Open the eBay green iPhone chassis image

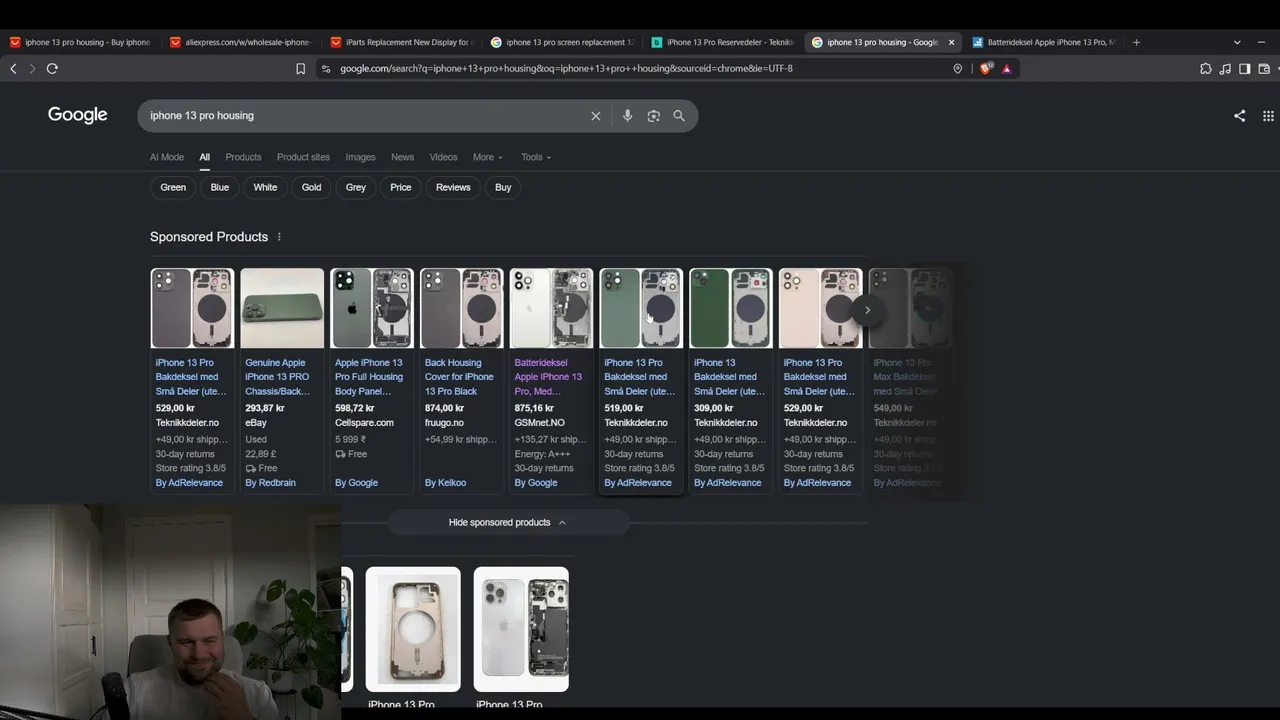pos(282,308)
